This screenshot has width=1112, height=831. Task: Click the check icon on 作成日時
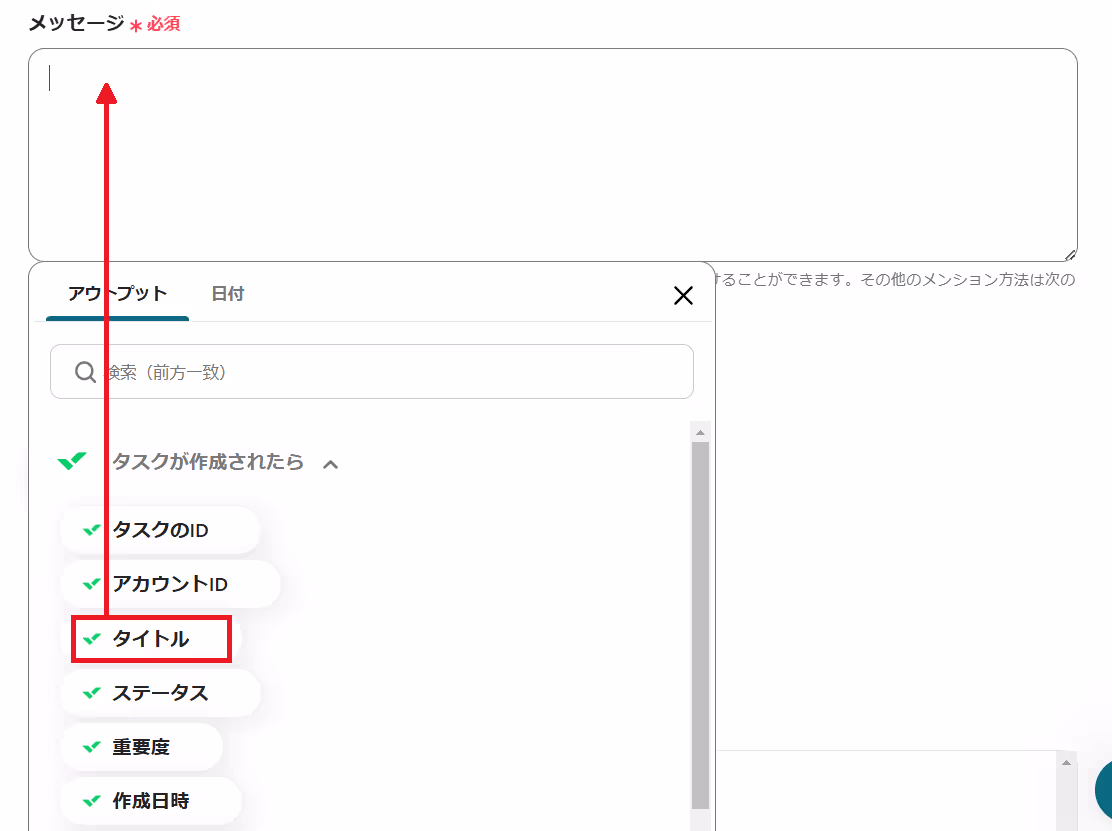(x=91, y=801)
